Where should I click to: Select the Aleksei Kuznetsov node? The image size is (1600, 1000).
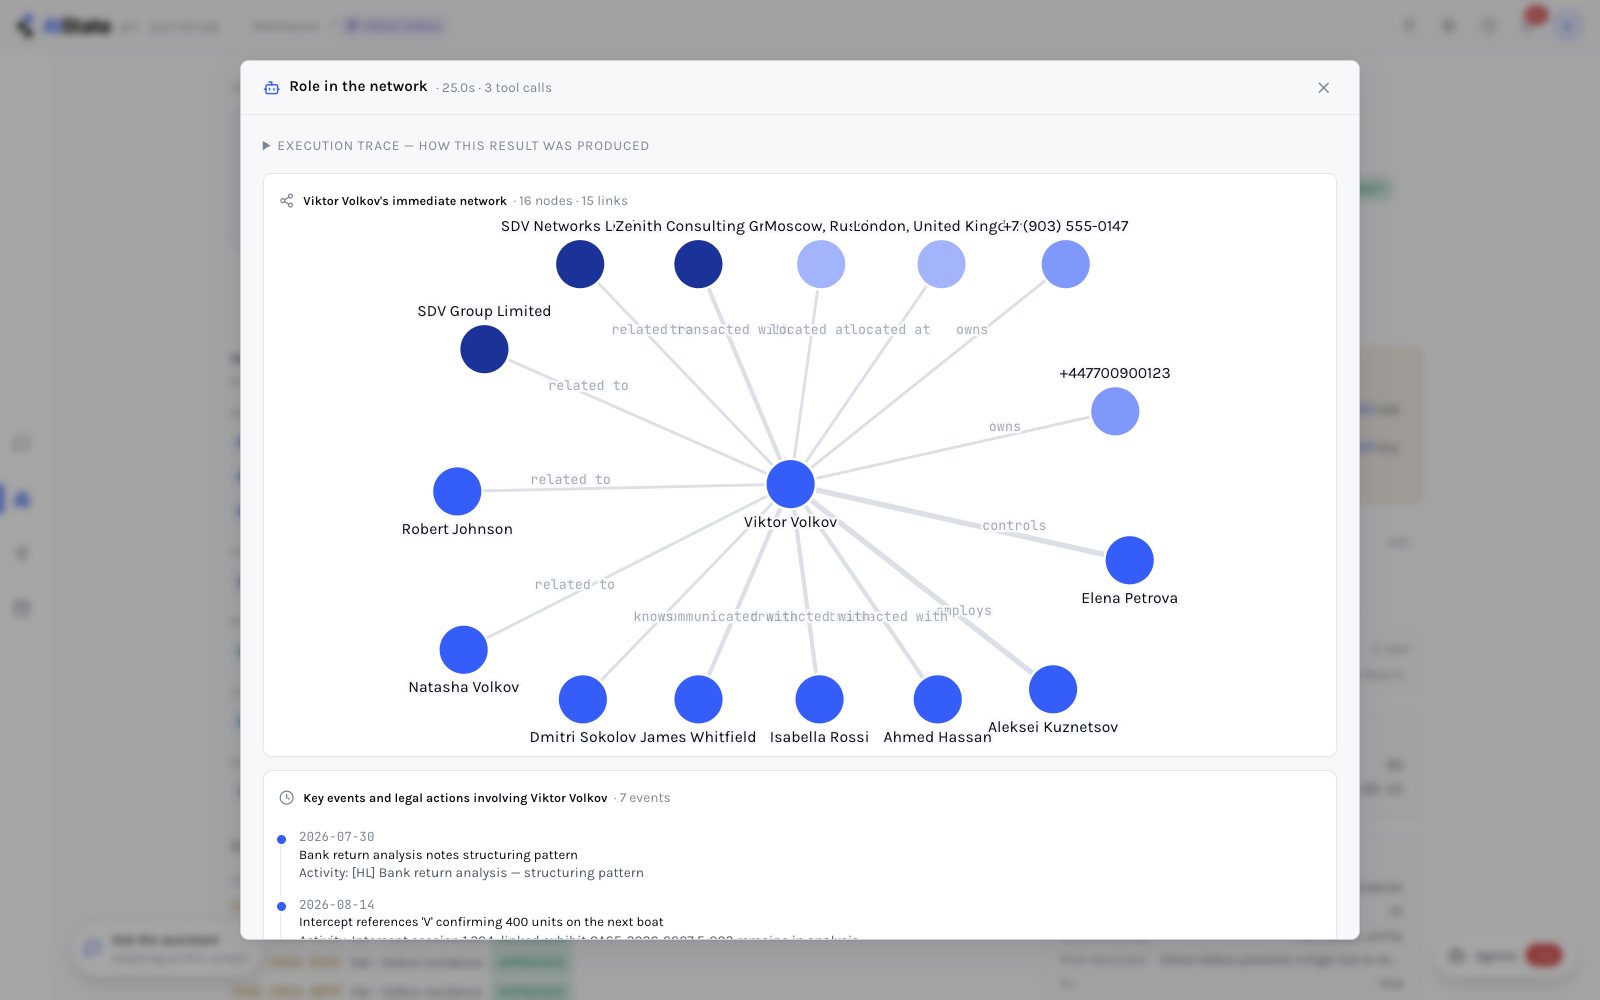pos(1053,689)
